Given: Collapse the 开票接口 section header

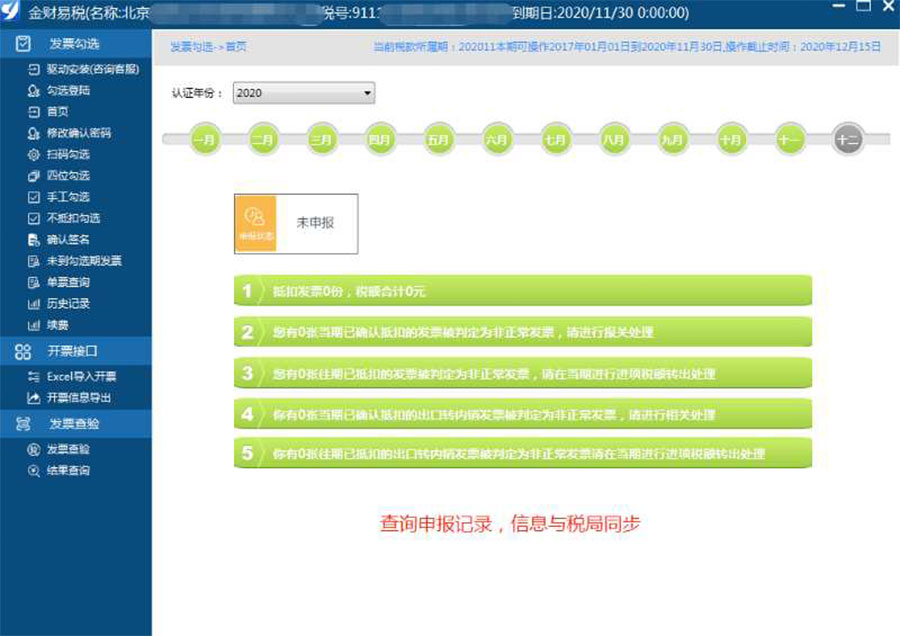Looking at the screenshot, I should point(76,351).
